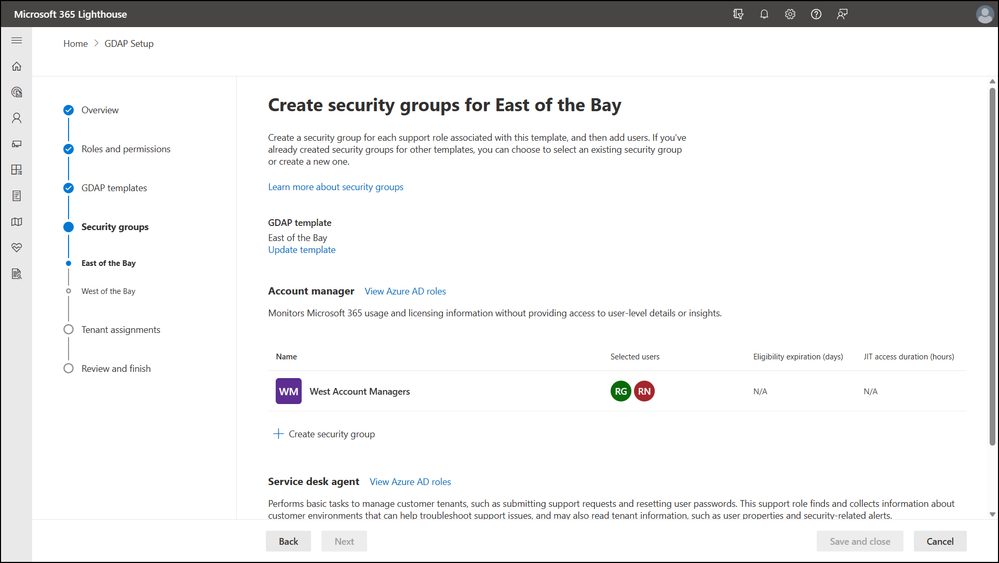The image size is (999, 563).
Task: Select the Tenant assignments step
Action: coord(120,330)
